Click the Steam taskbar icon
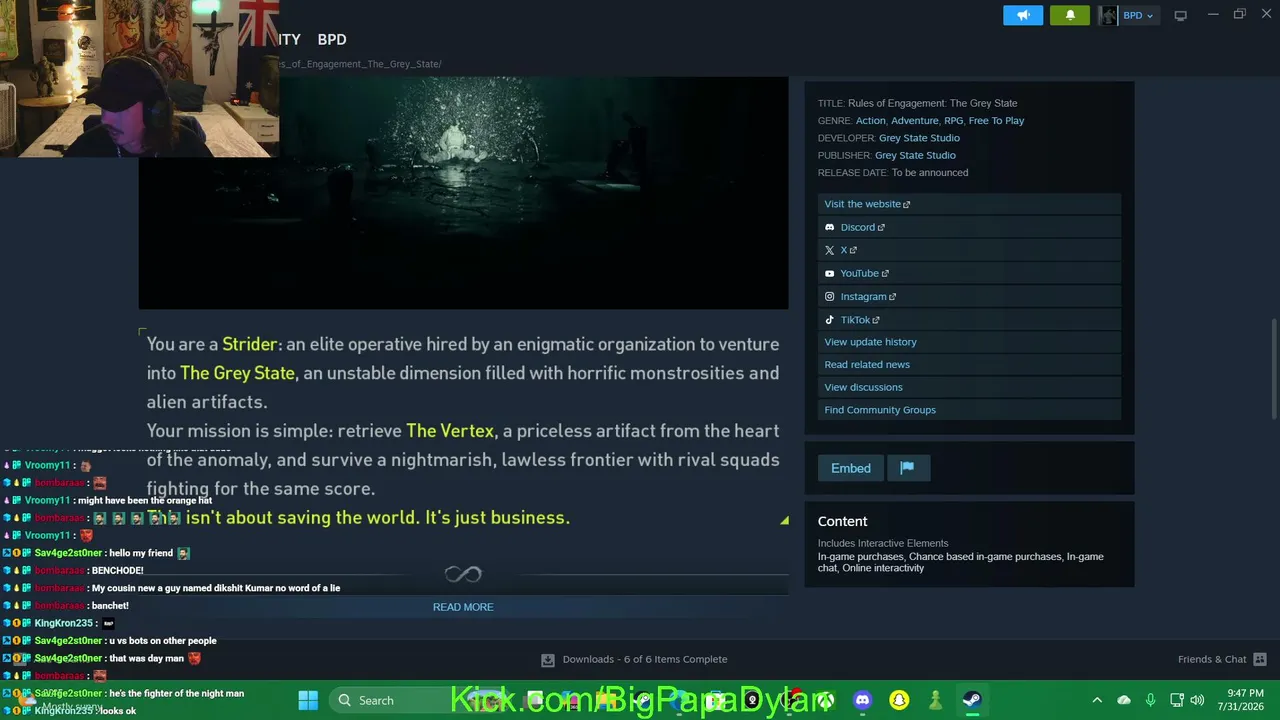The height and width of the screenshot is (720, 1280). [x=971, y=700]
